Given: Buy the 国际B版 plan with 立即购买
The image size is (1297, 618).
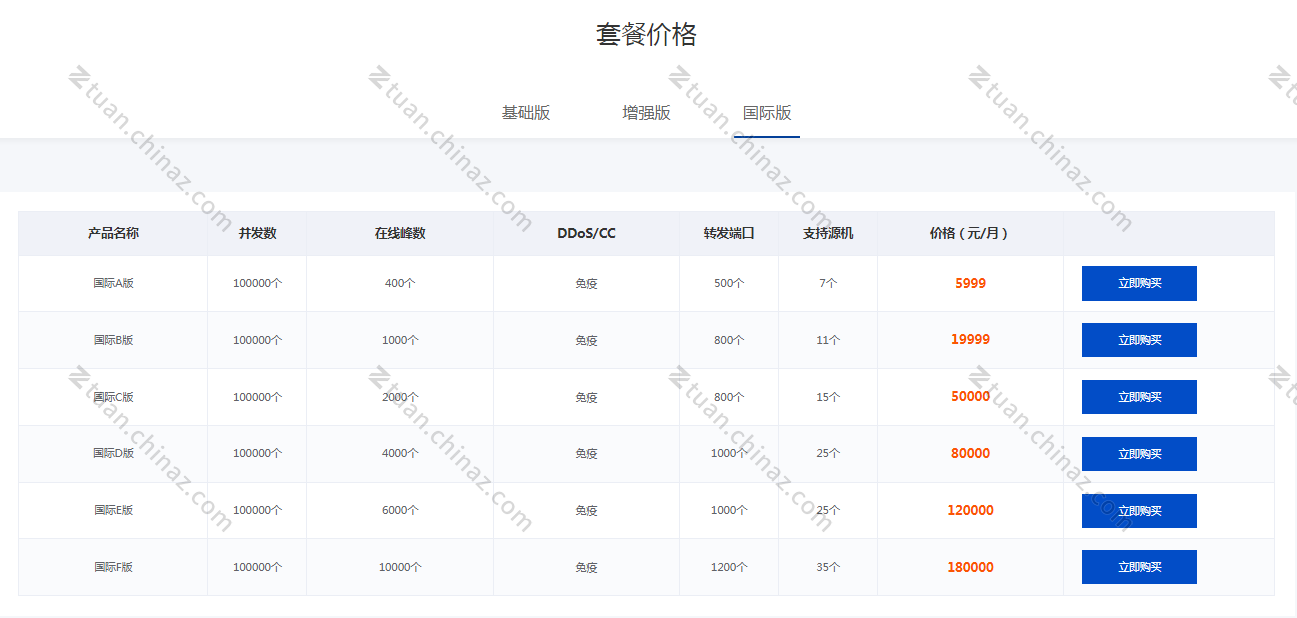Looking at the screenshot, I should click(1139, 340).
